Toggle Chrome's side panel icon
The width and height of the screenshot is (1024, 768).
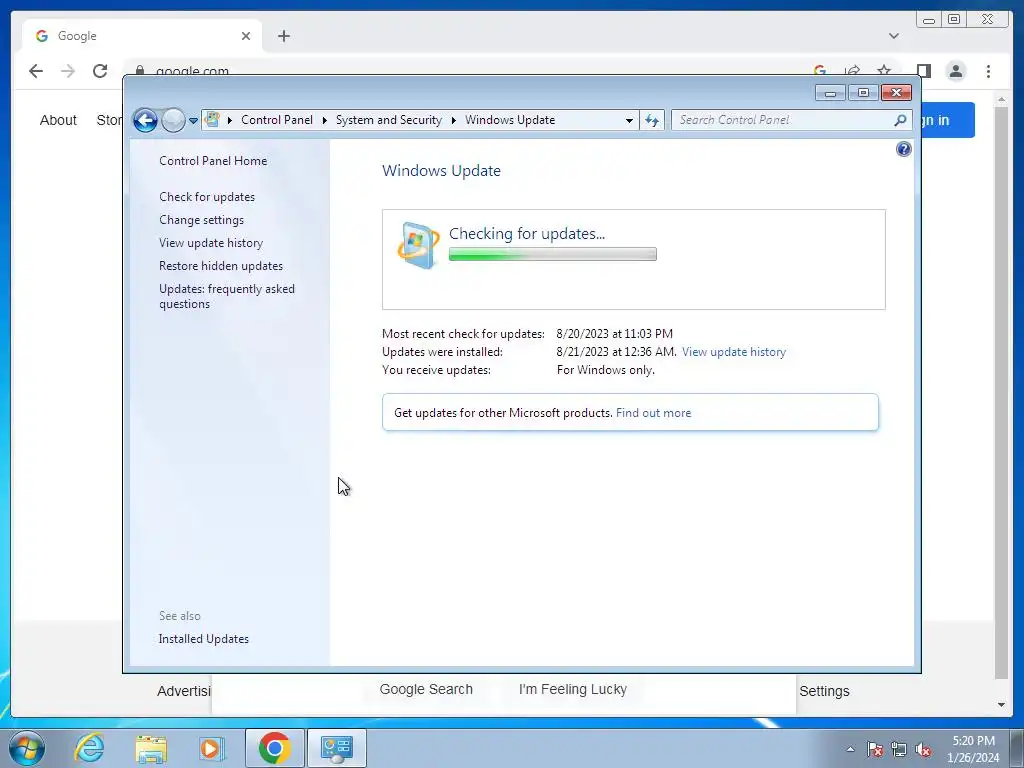(923, 71)
